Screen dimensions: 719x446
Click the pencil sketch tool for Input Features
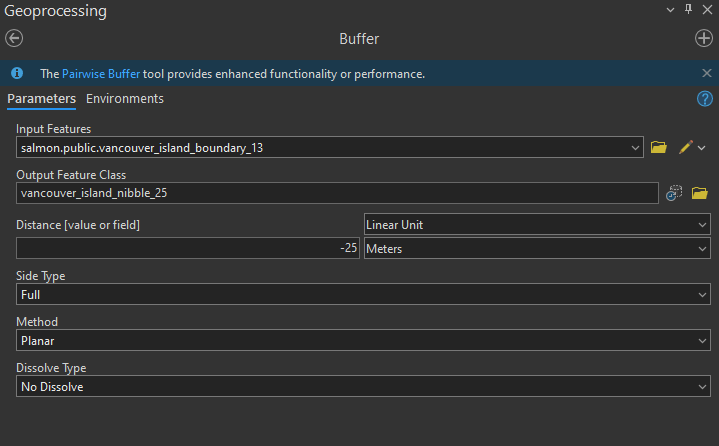[685, 148]
